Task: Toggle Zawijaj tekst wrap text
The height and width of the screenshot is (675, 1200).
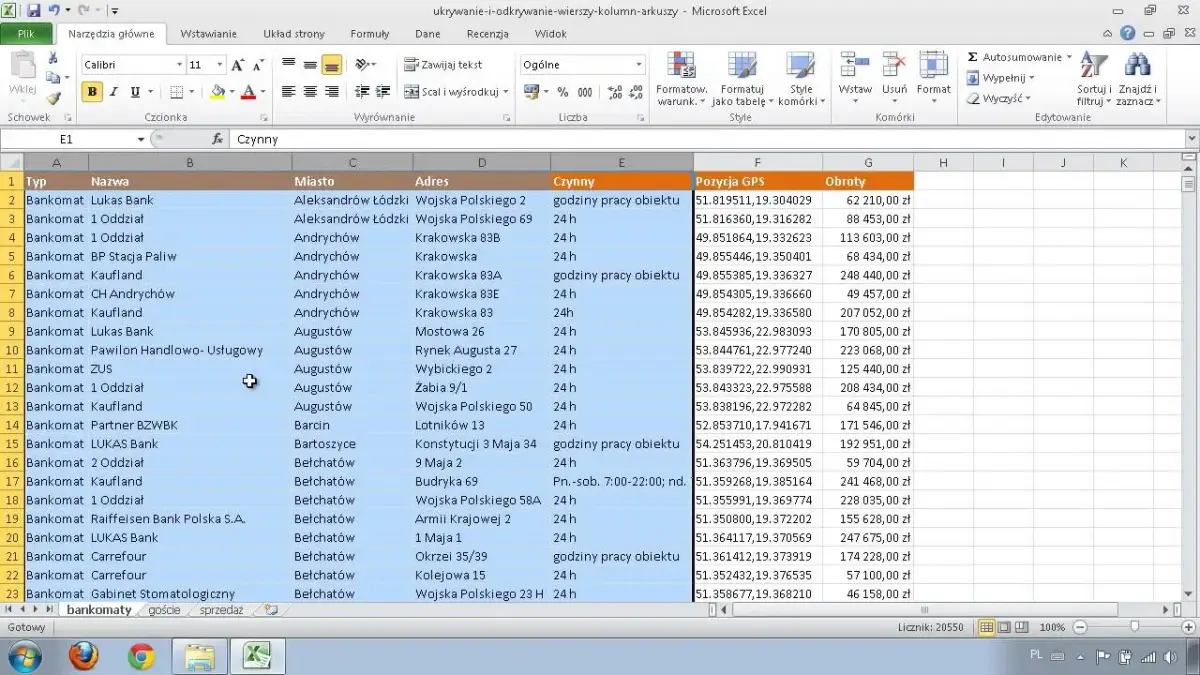Action: [x=443, y=65]
